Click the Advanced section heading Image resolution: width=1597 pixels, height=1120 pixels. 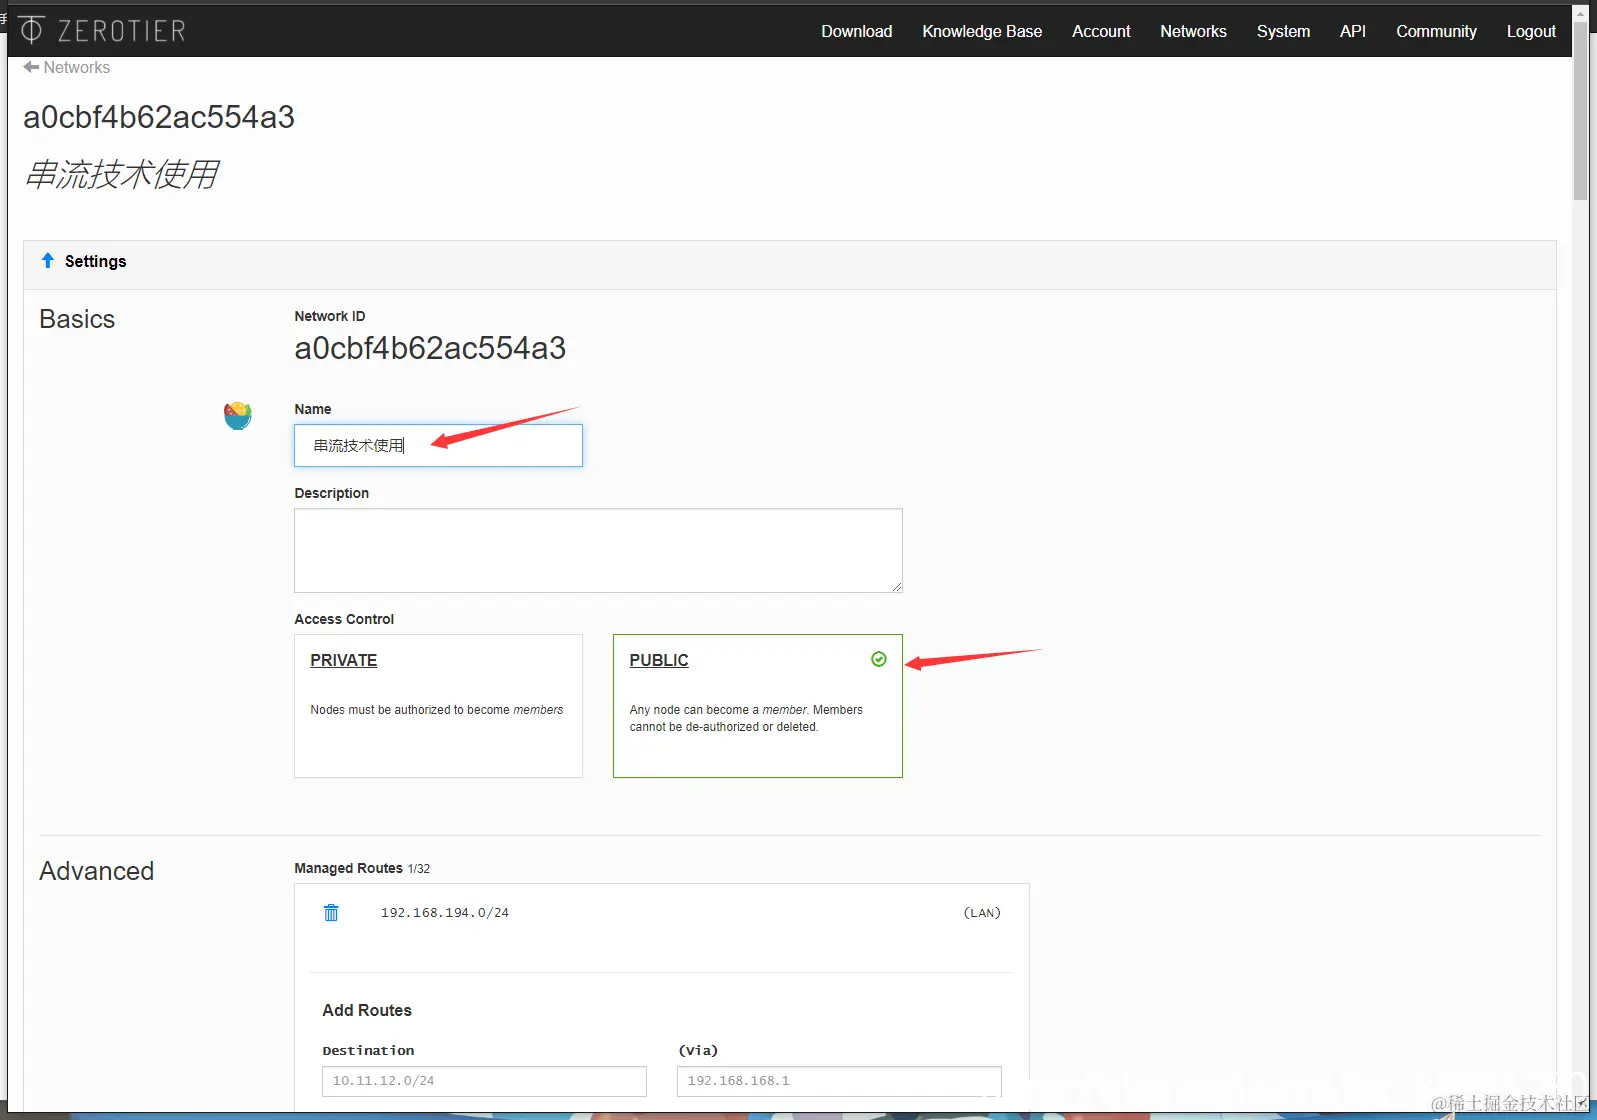click(96, 871)
